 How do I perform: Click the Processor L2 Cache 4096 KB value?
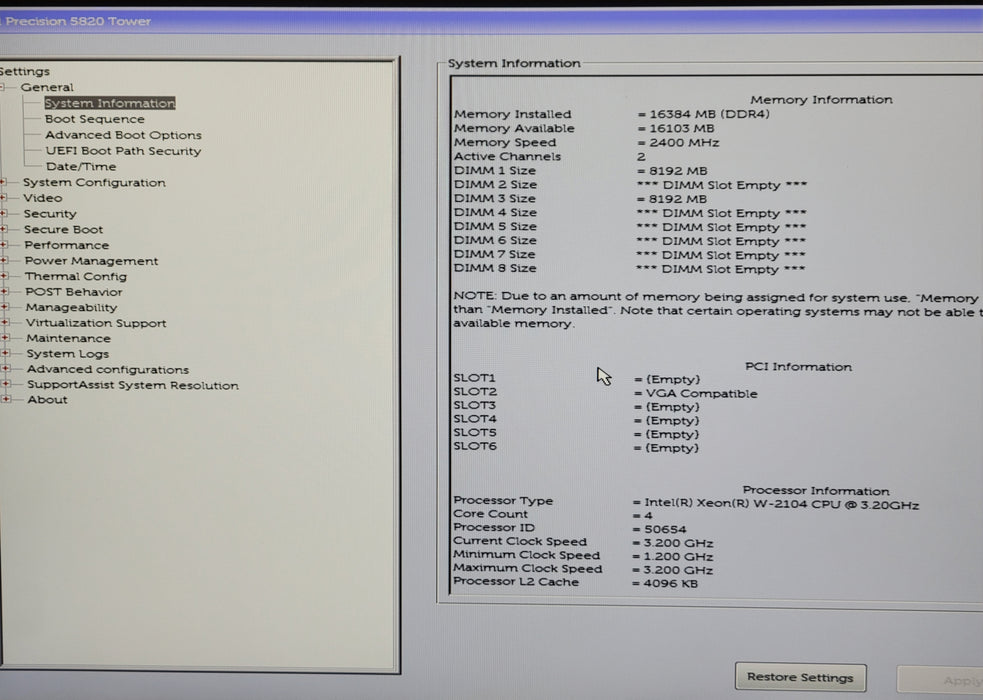[665, 583]
